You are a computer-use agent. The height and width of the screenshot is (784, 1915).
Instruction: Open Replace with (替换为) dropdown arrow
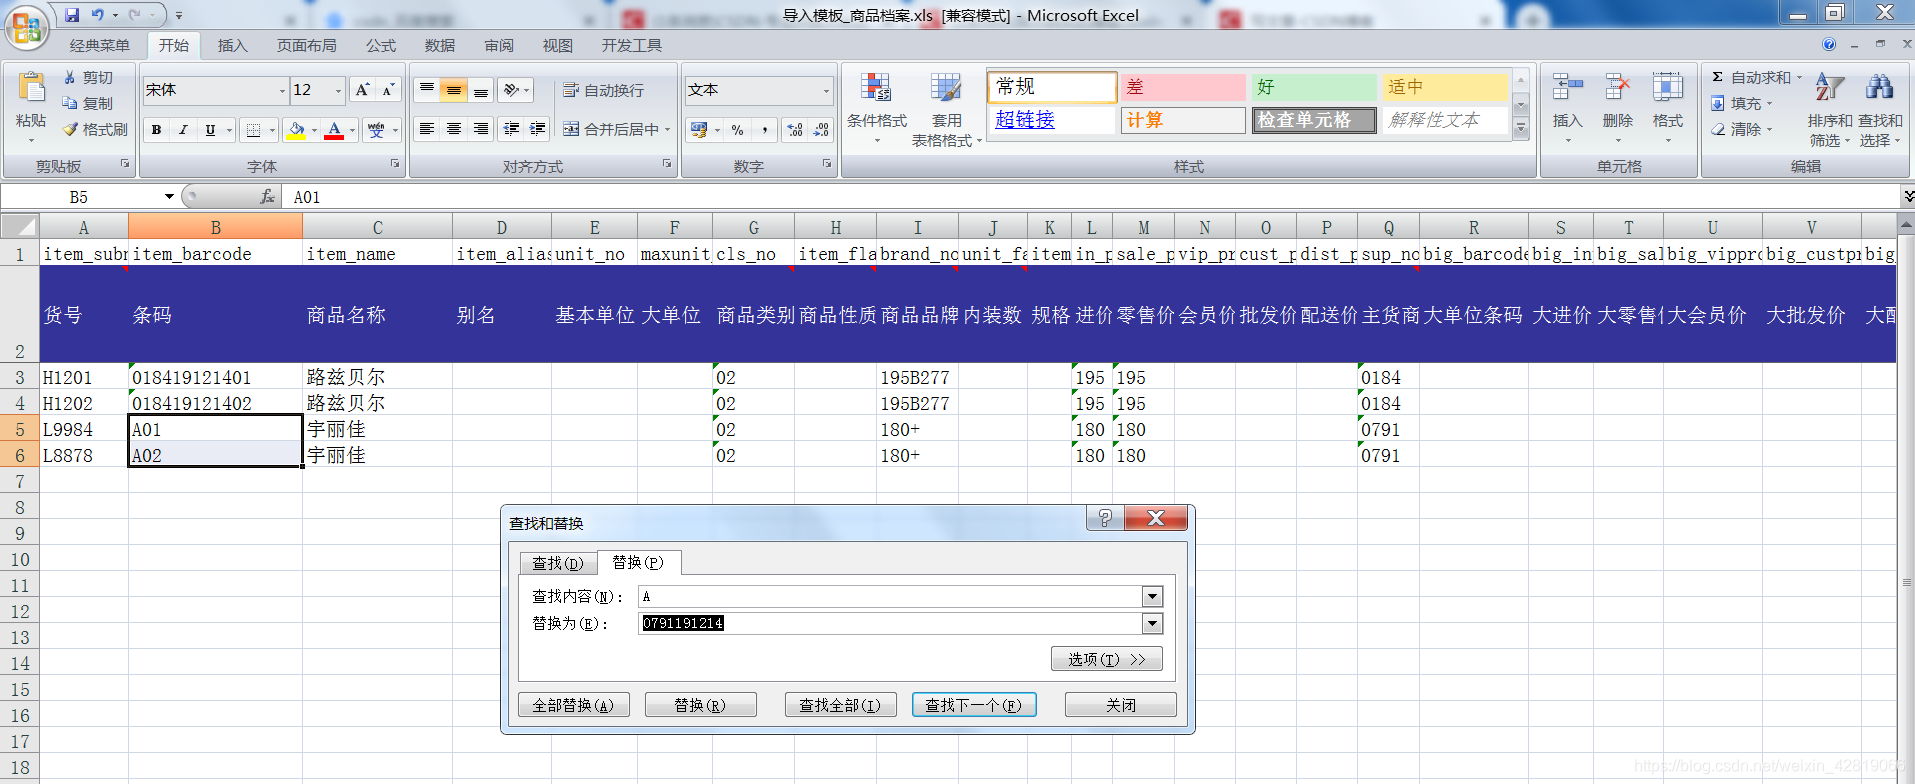pos(1152,623)
